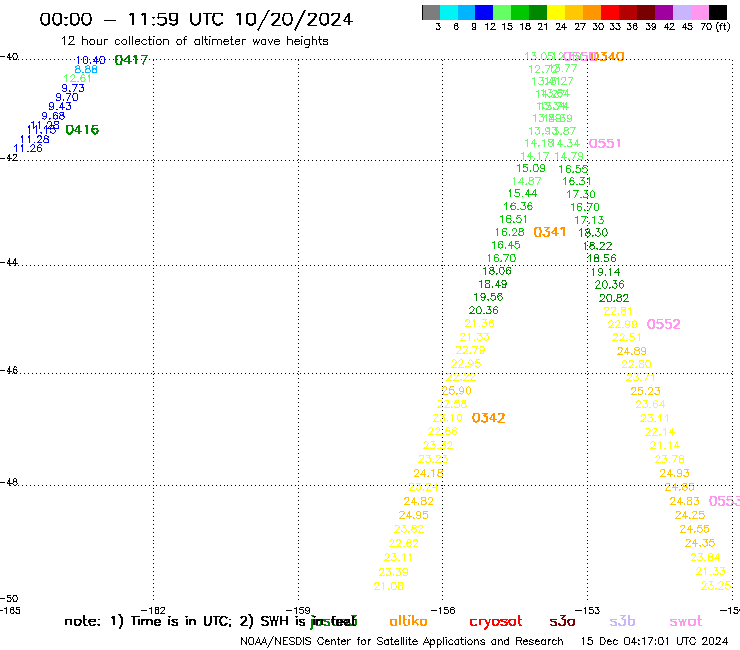740x650 pixels.
Task: Click the wave height value '24.95'
Action: point(413,515)
